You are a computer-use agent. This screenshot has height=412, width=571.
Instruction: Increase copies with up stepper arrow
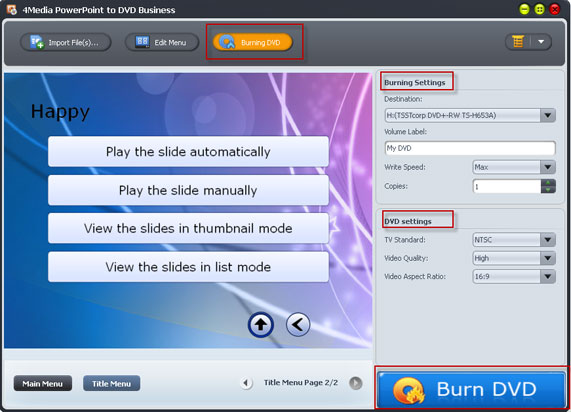click(x=548, y=183)
